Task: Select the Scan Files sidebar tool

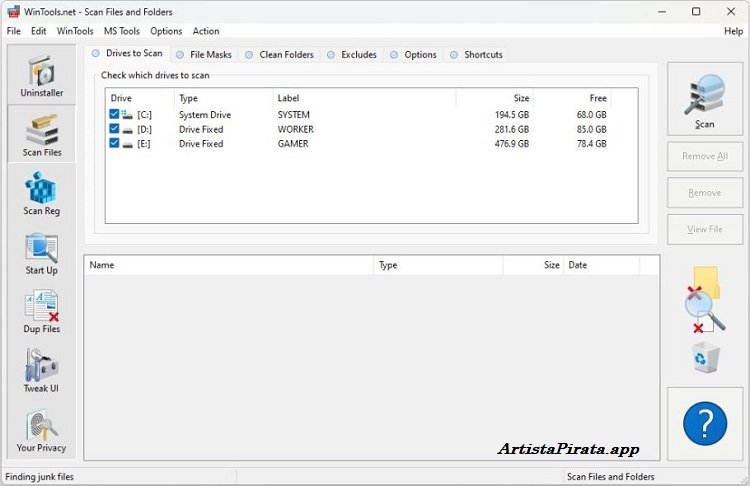Action: tap(42, 134)
